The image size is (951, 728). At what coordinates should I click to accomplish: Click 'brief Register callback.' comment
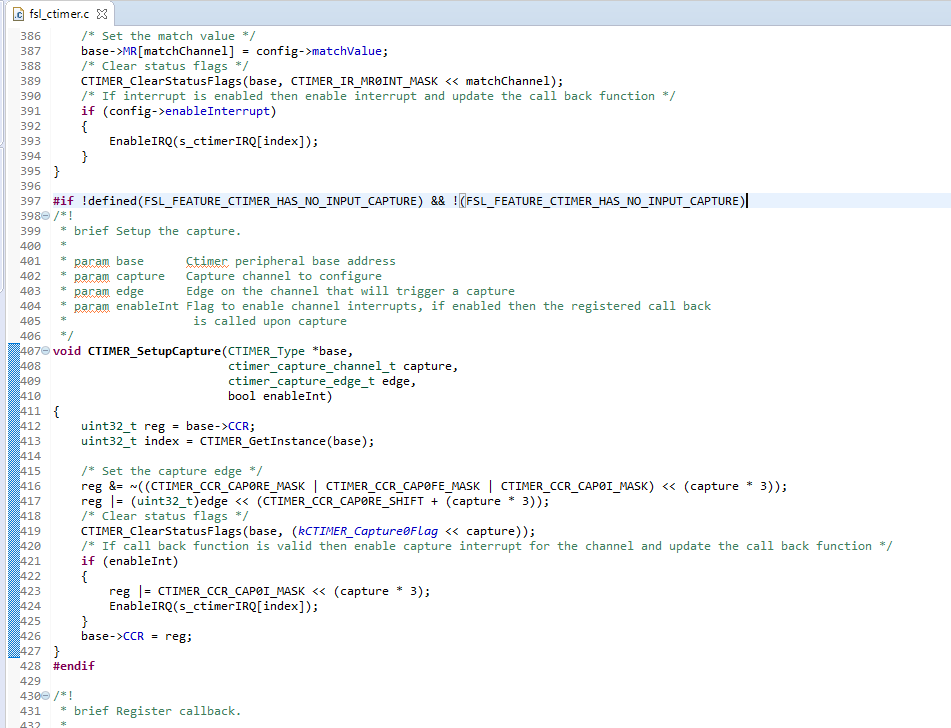[157, 711]
